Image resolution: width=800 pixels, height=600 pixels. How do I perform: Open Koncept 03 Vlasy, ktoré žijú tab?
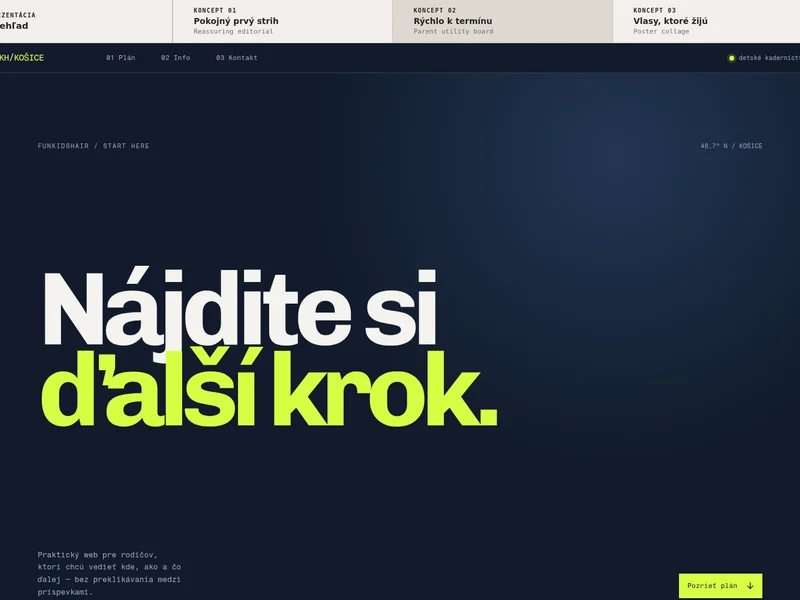coord(707,21)
